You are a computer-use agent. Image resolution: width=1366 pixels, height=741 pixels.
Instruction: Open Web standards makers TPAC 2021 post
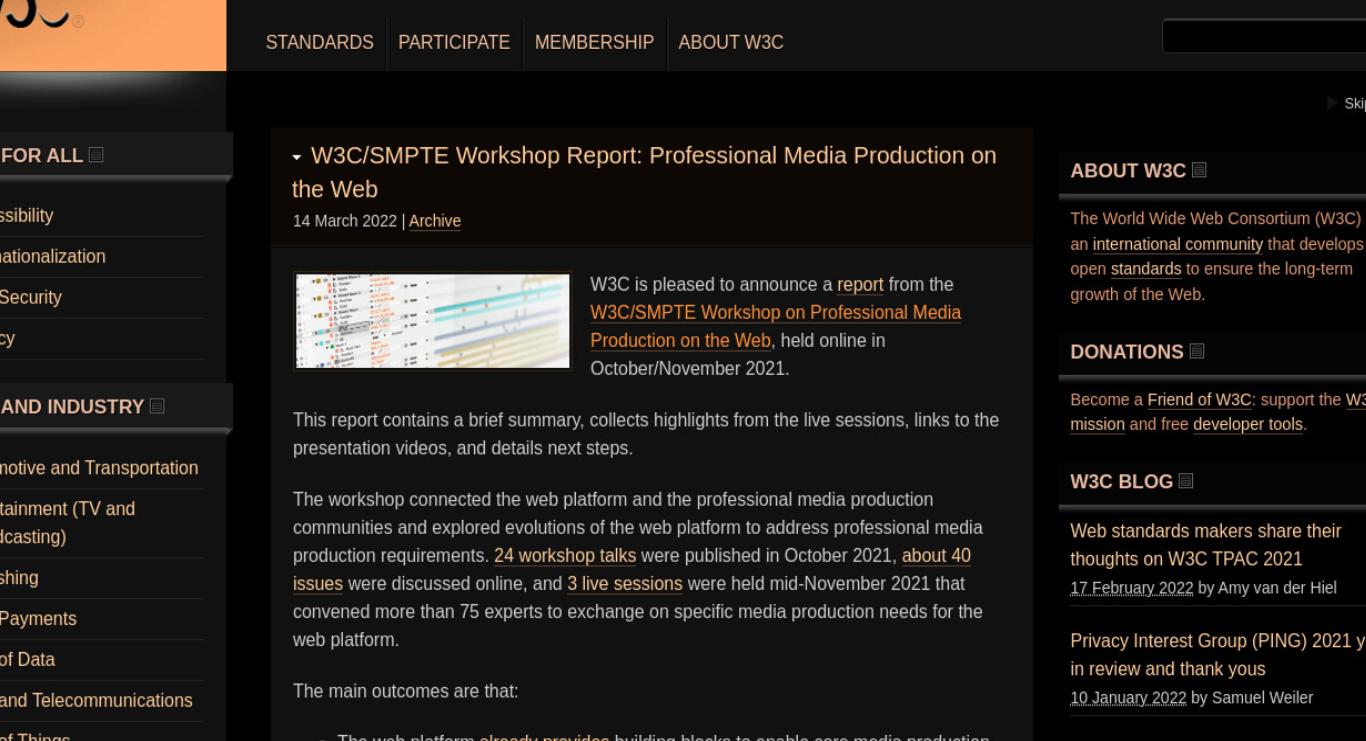point(1206,544)
